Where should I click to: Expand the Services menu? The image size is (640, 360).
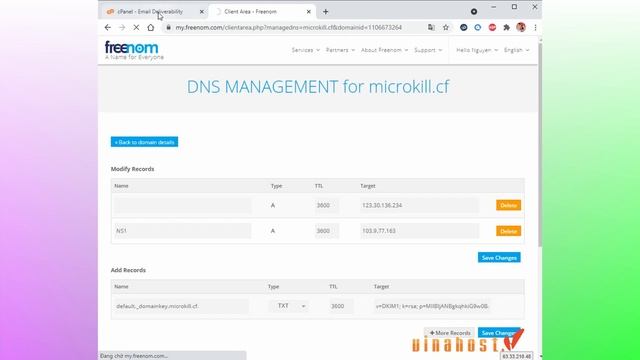[x=305, y=50]
